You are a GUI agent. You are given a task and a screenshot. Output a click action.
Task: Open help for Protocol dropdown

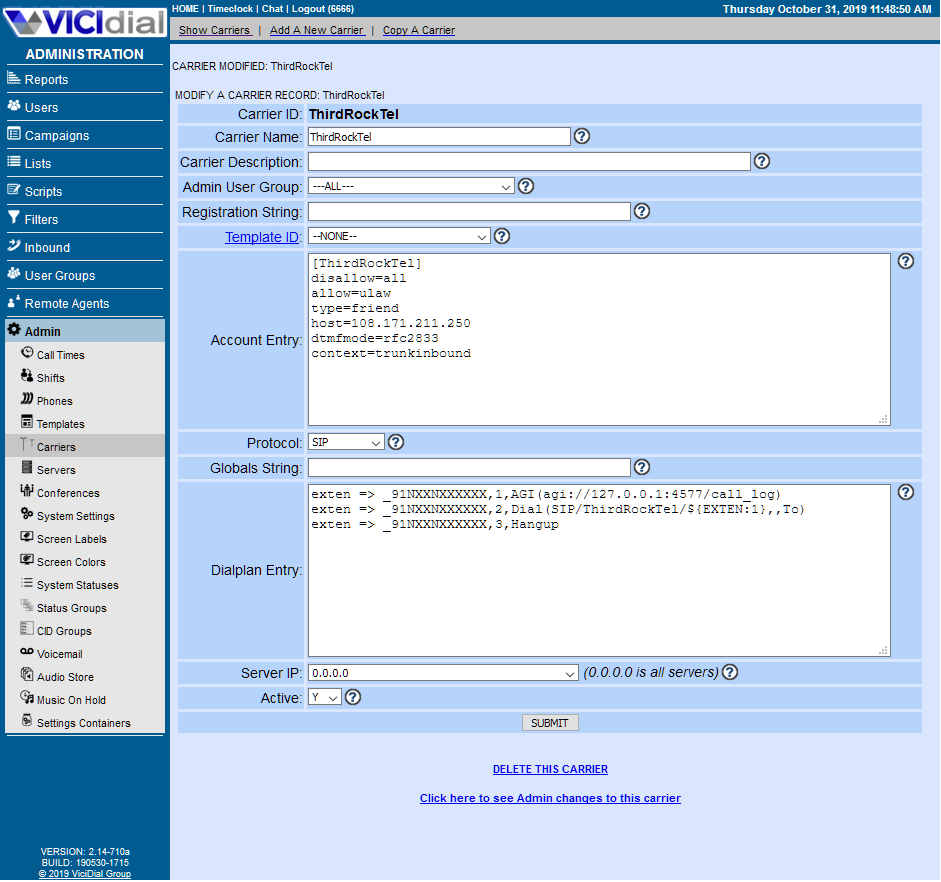click(395, 442)
